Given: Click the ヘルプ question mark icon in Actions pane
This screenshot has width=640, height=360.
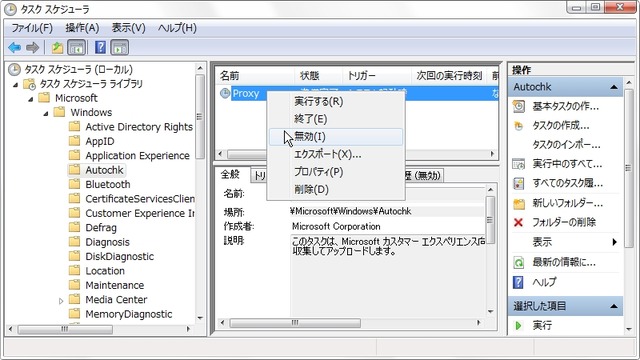Looking at the screenshot, I should coord(518,282).
